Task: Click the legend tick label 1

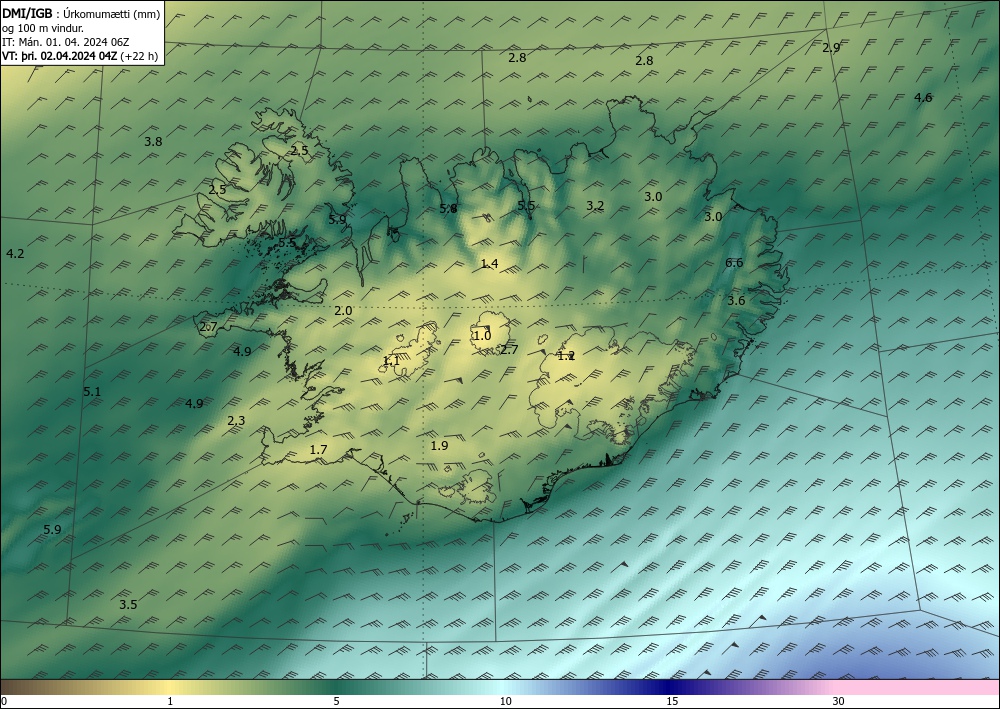Action: [170, 702]
